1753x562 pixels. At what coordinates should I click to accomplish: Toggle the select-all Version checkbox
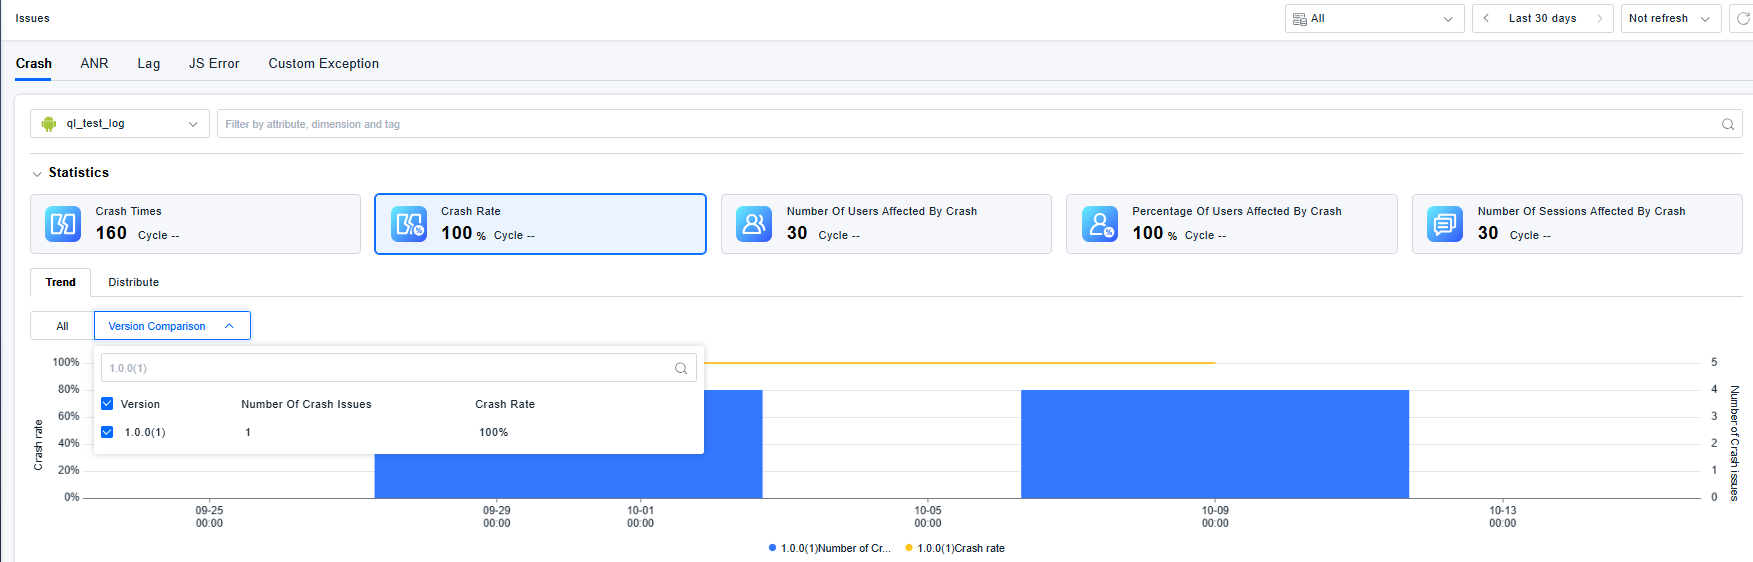(x=107, y=404)
